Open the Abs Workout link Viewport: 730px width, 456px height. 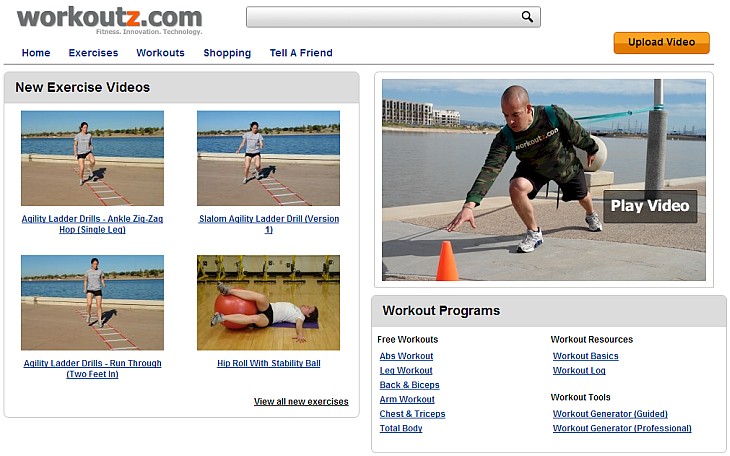coord(406,356)
